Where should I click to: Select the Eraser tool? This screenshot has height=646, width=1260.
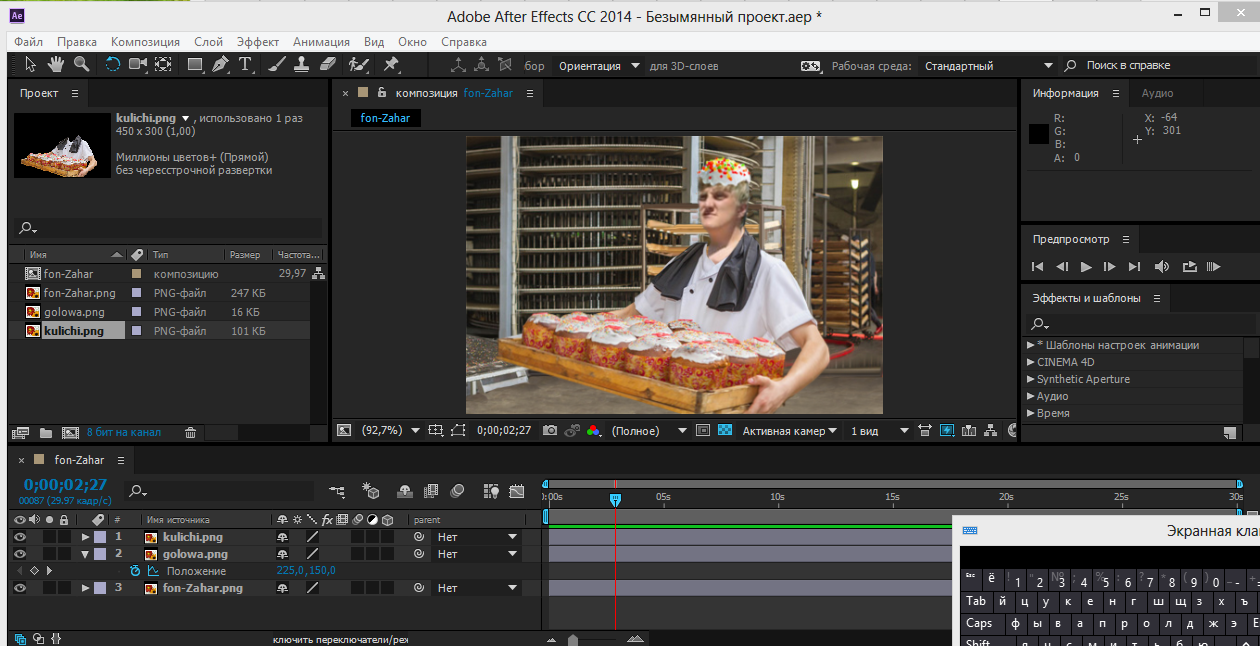coord(329,65)
